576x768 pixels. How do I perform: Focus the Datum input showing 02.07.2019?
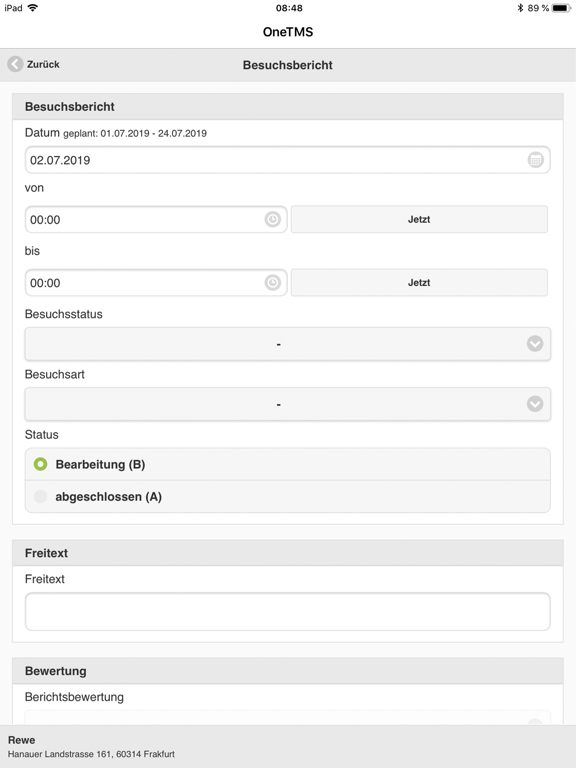click(288, 160)
